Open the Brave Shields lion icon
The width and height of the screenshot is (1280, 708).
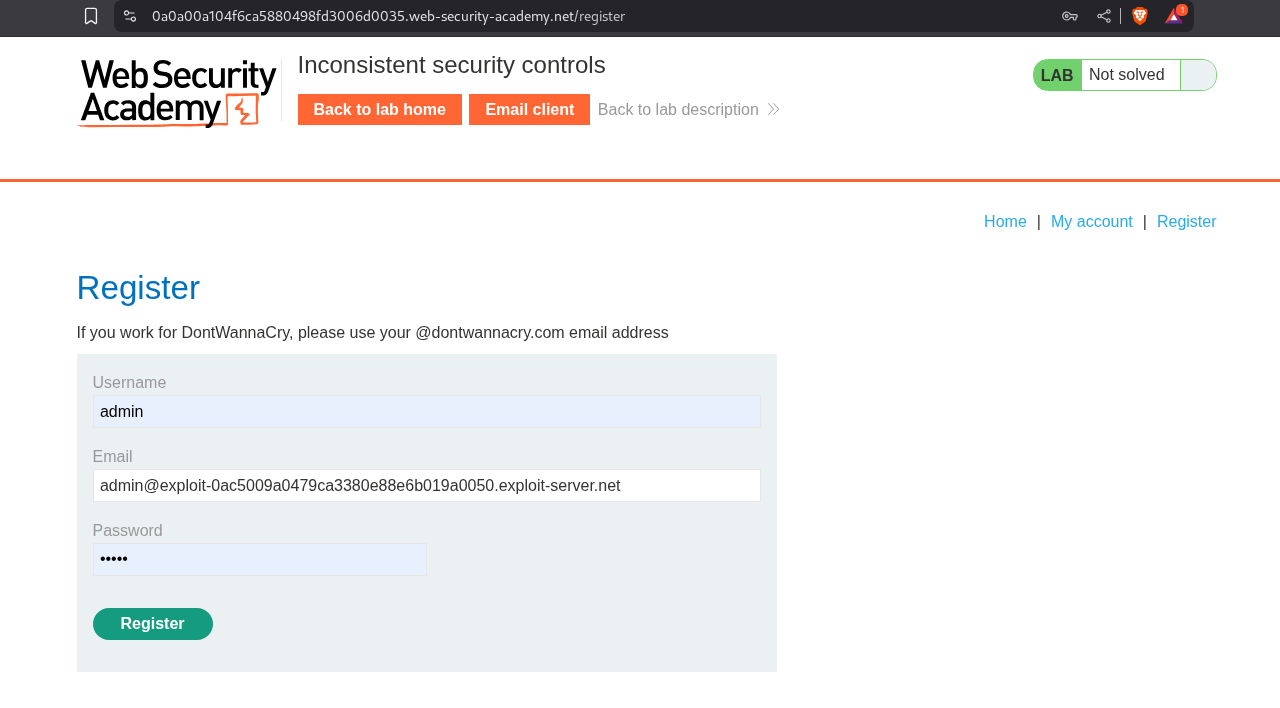pos(1140,16)
